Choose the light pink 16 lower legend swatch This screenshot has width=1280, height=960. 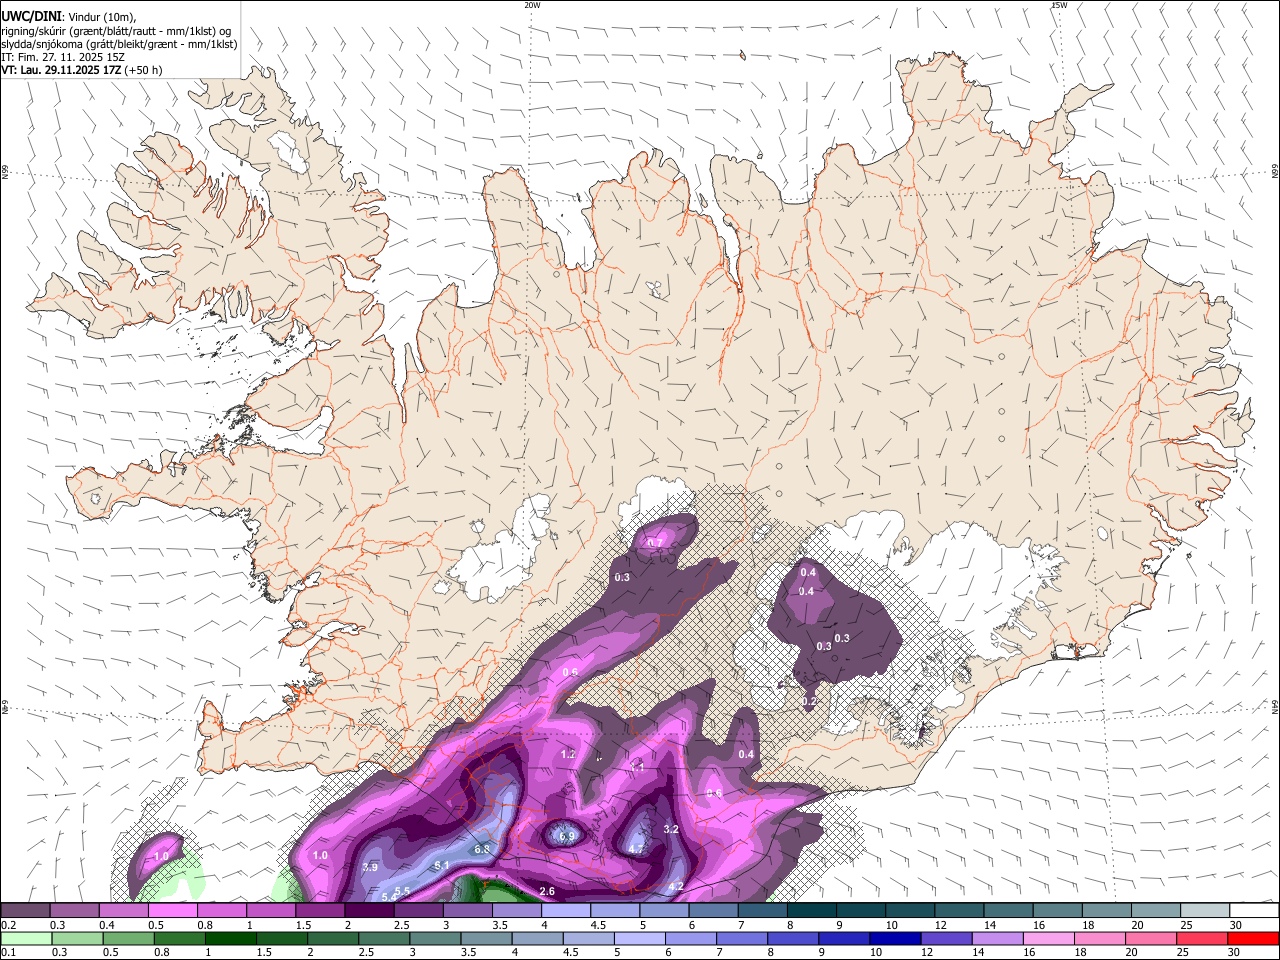point(1047,938)
